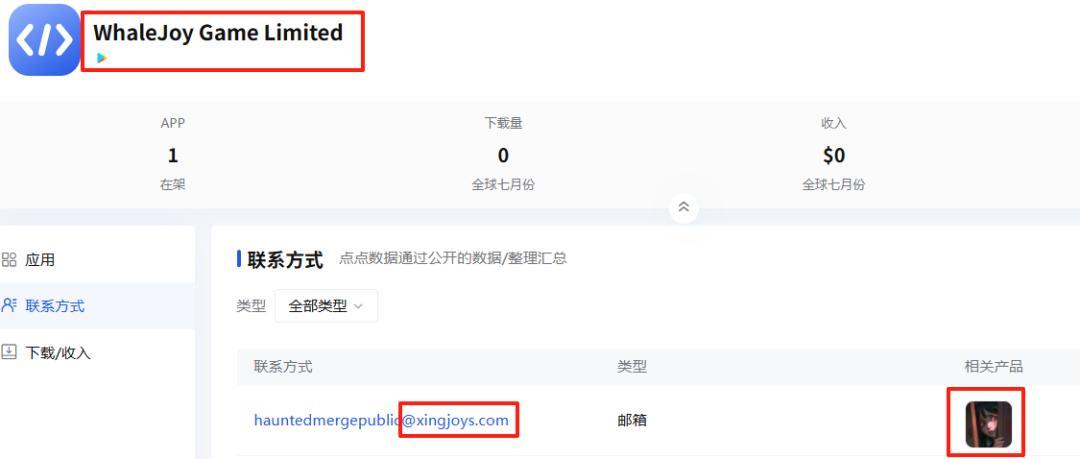The image size is (1080, 459).
Task: Open the hauntedmergepublic@xingjoys.com email link
Action: [x=381, y=420]
